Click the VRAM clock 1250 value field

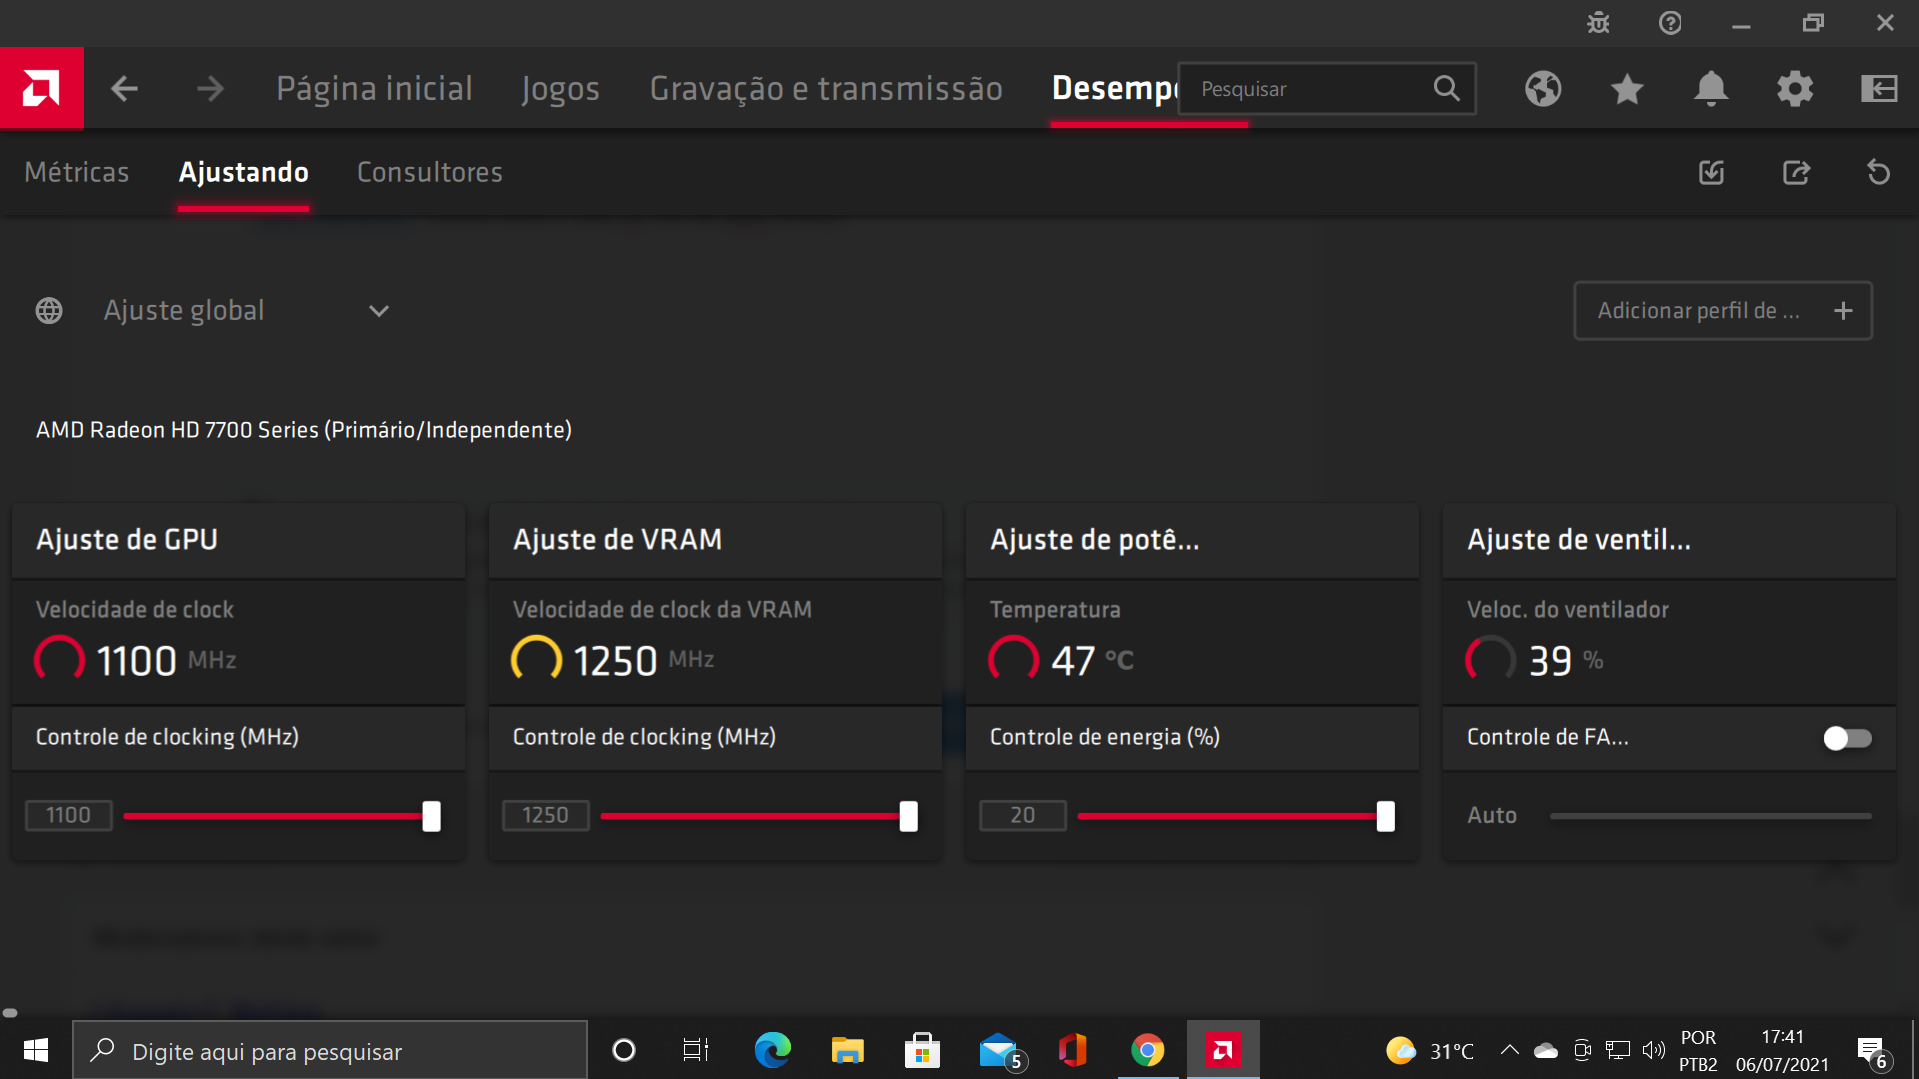point(545,815)
